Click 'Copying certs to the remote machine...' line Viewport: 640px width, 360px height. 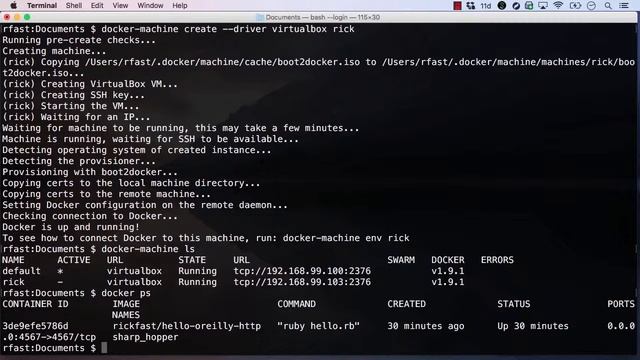point(106,194)
